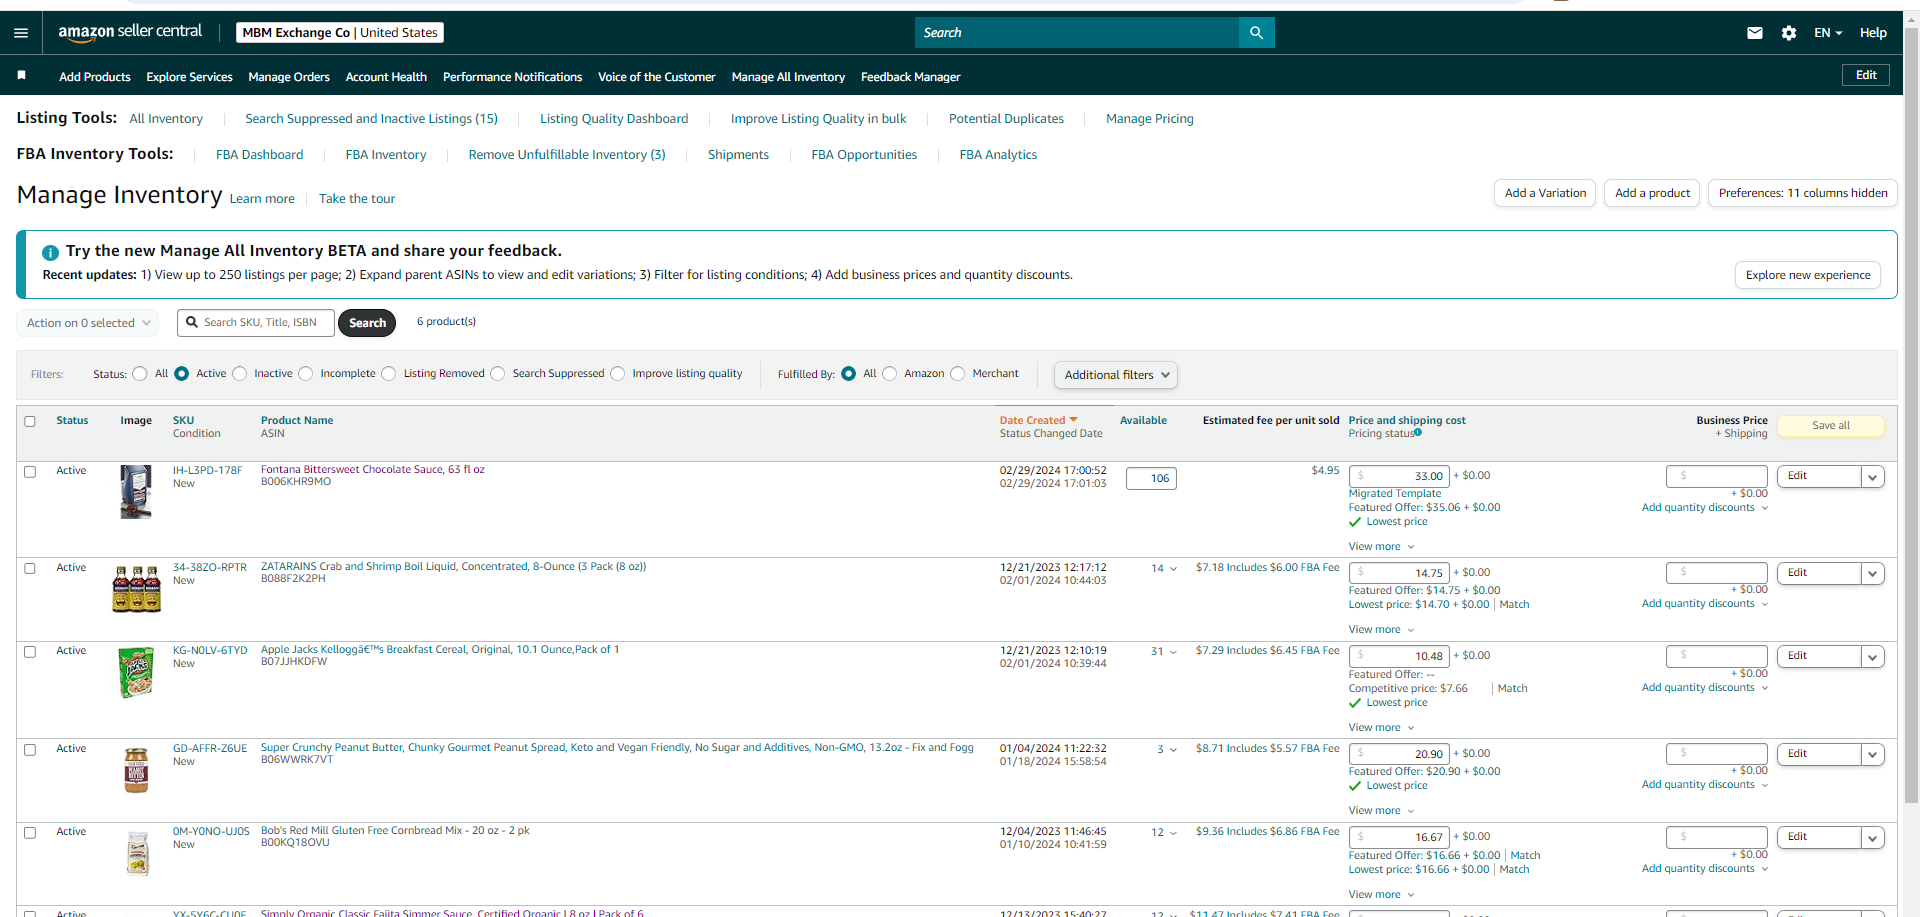
Task: Expand available quantity 14 for Zatarains row
Action: point(1164,568)
